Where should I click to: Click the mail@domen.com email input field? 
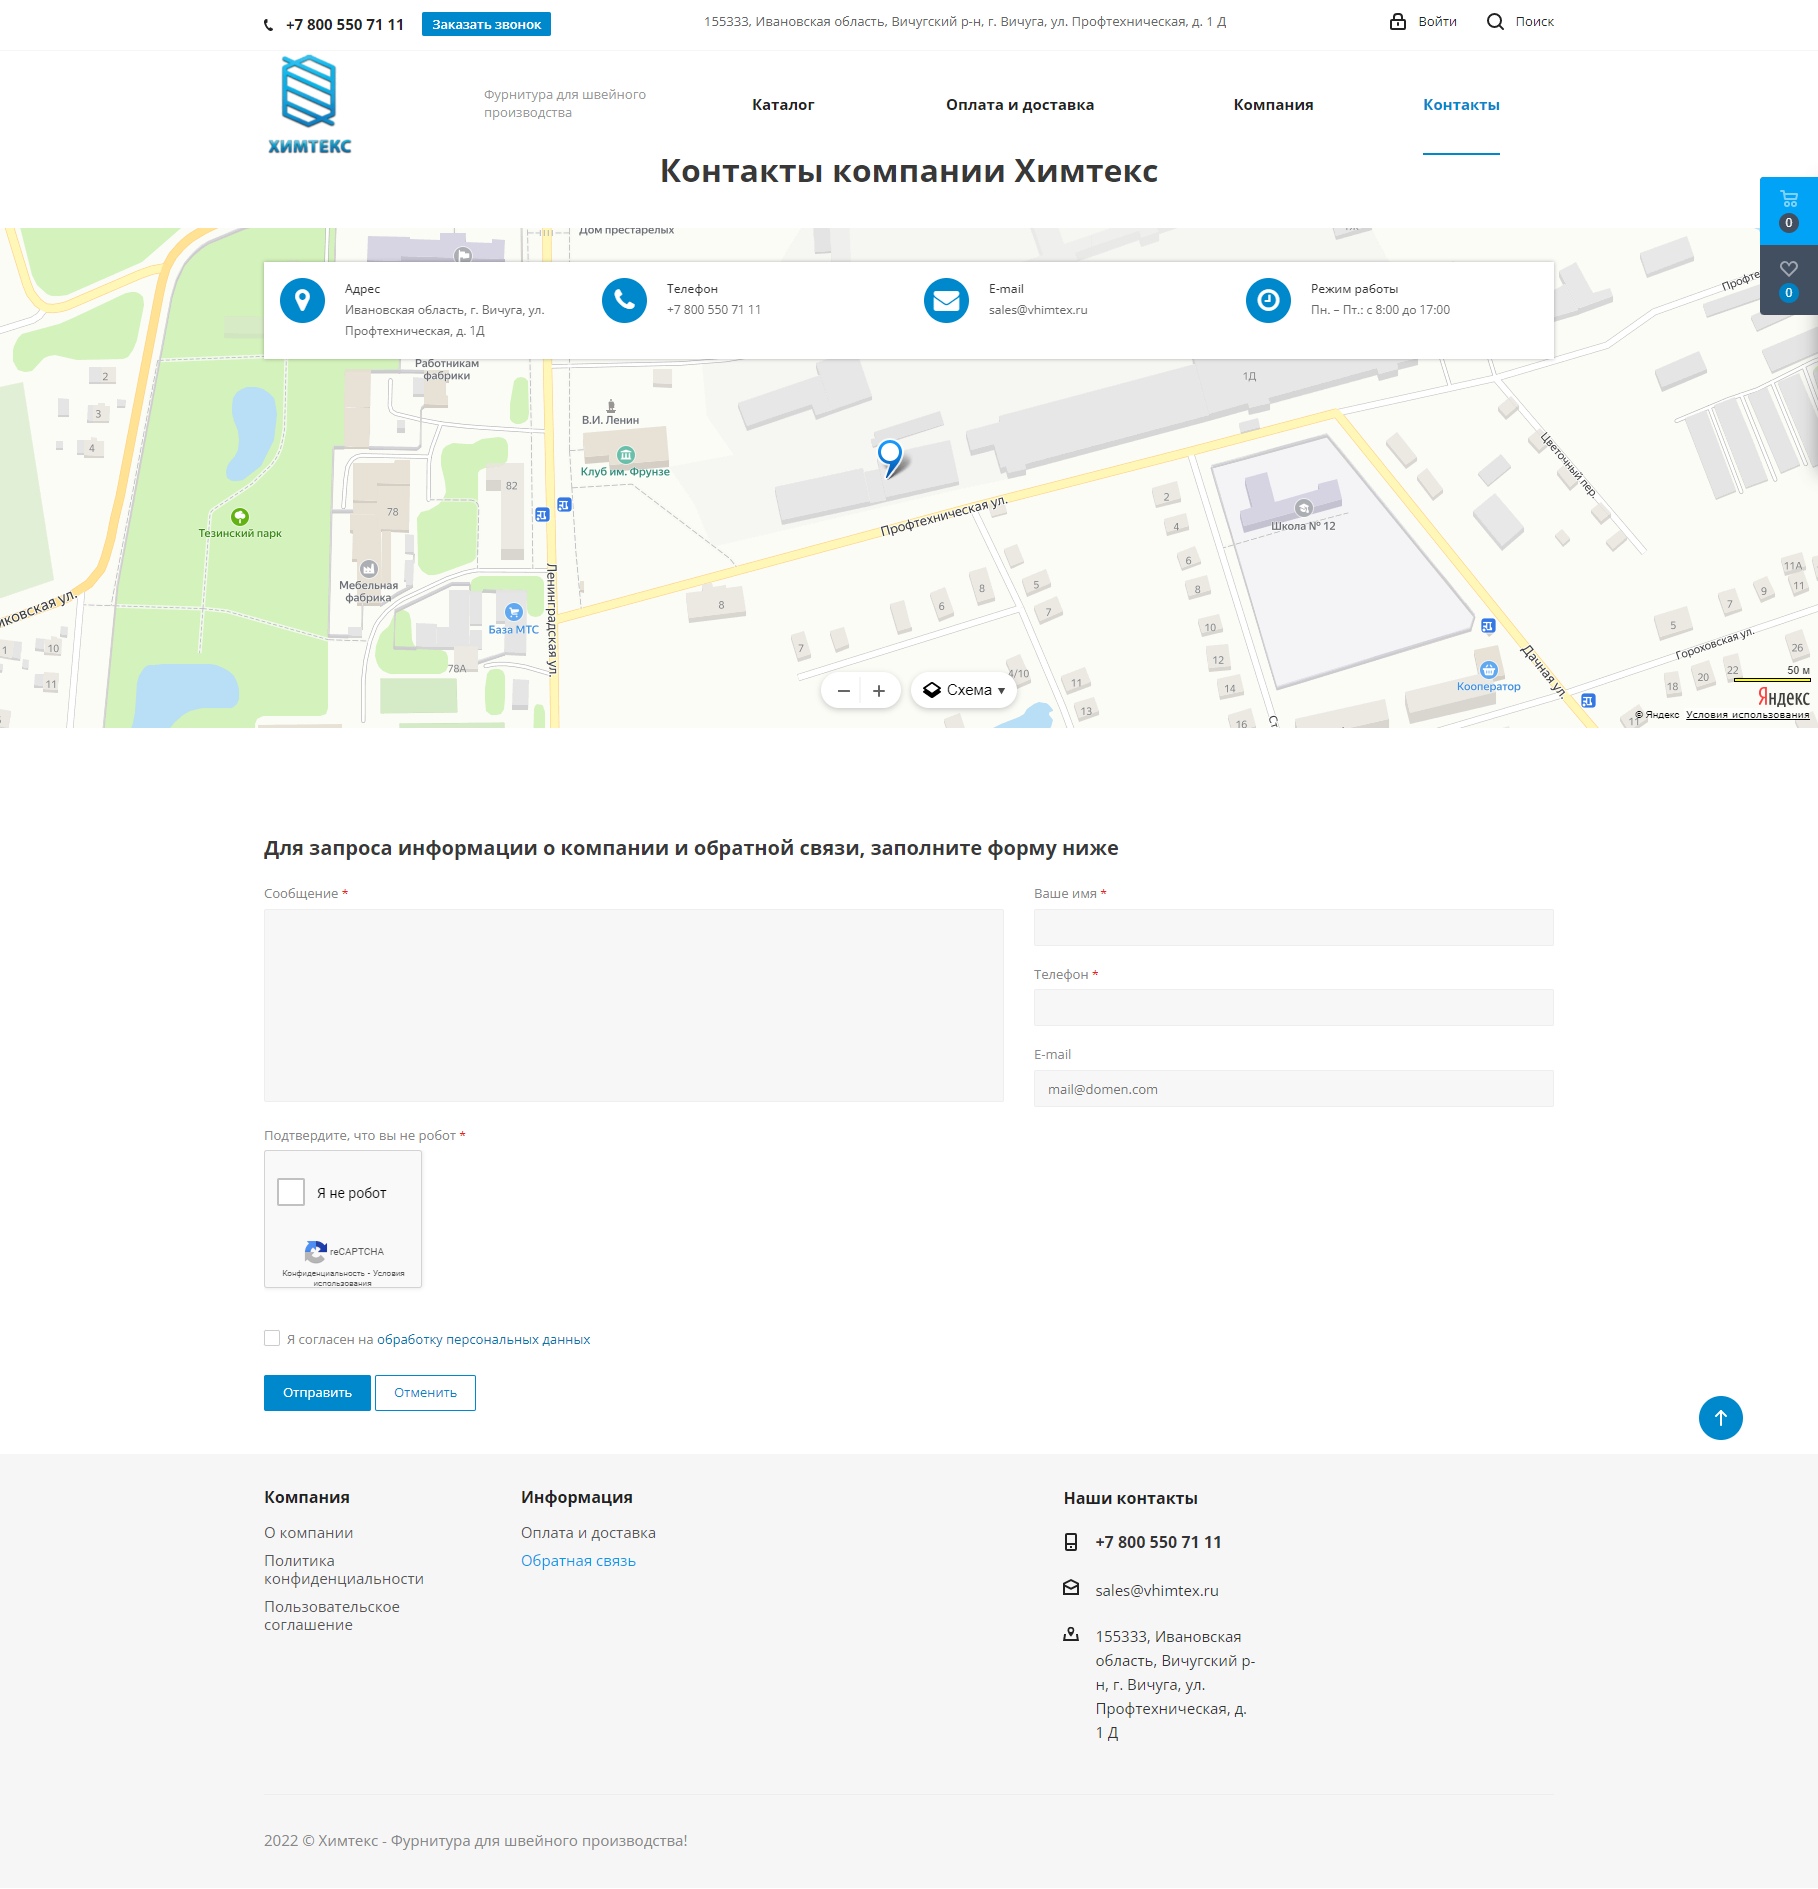coord(1292,1088)
